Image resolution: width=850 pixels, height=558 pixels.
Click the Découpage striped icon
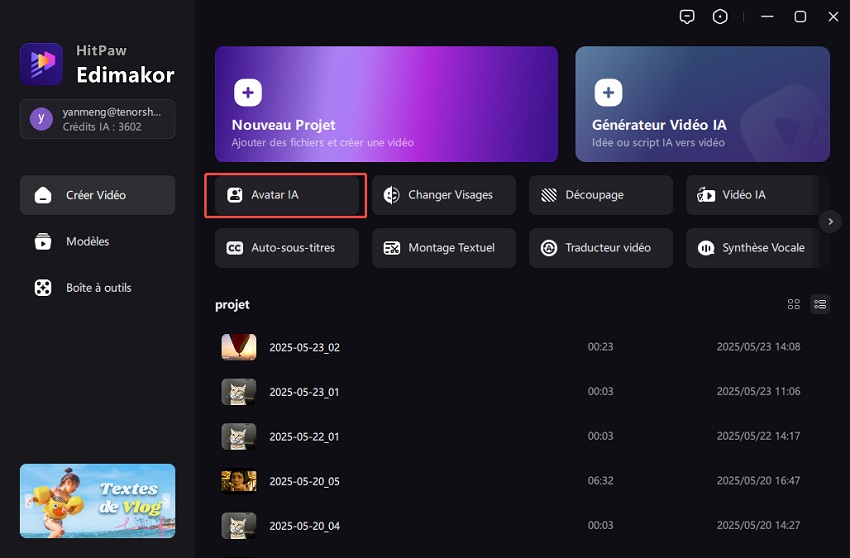click(549, 195)
